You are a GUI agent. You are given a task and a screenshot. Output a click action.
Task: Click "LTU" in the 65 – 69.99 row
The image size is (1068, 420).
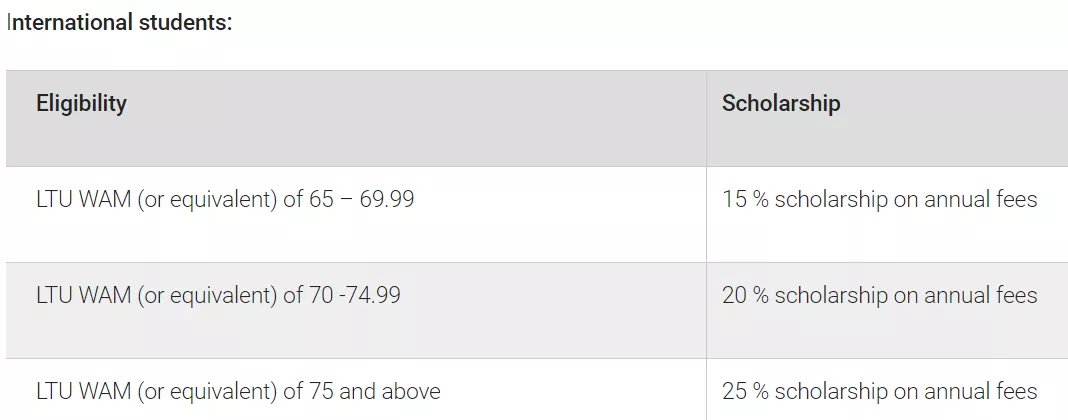coord(55,200)
